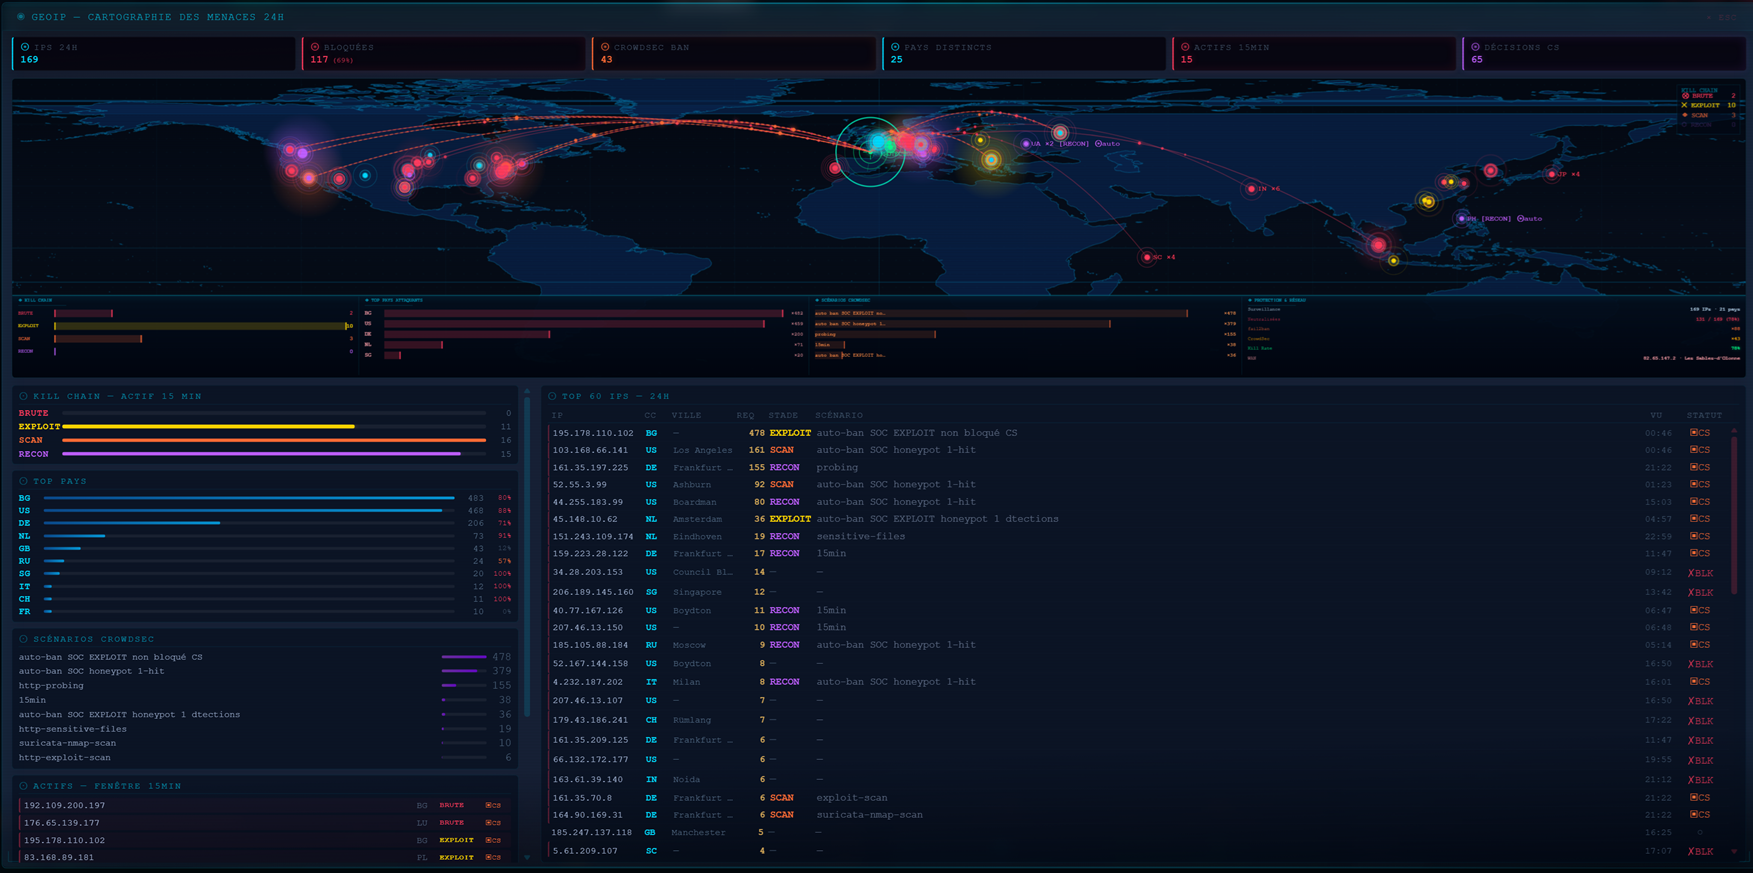Screen dimensions: 1753x873
Task: Click the SCAN orange kill chain bar
Action: [x=274, y=440]
